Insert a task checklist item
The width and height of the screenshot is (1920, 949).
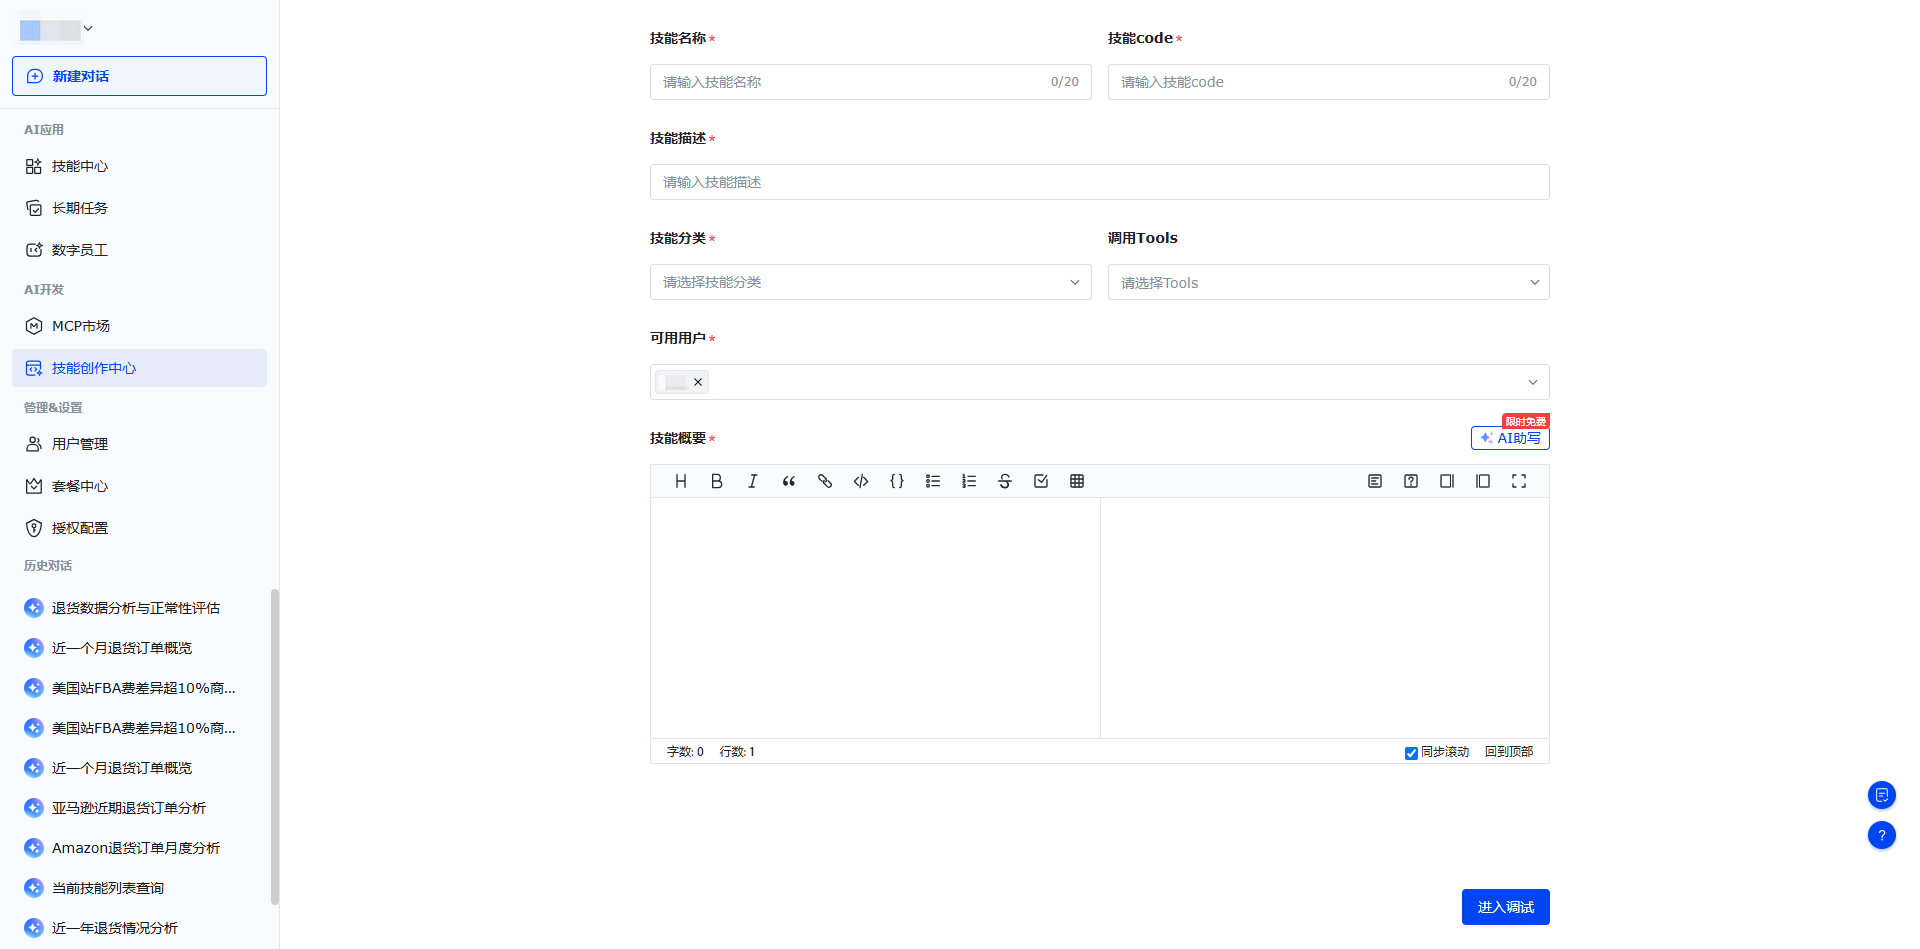(1041, 481)
